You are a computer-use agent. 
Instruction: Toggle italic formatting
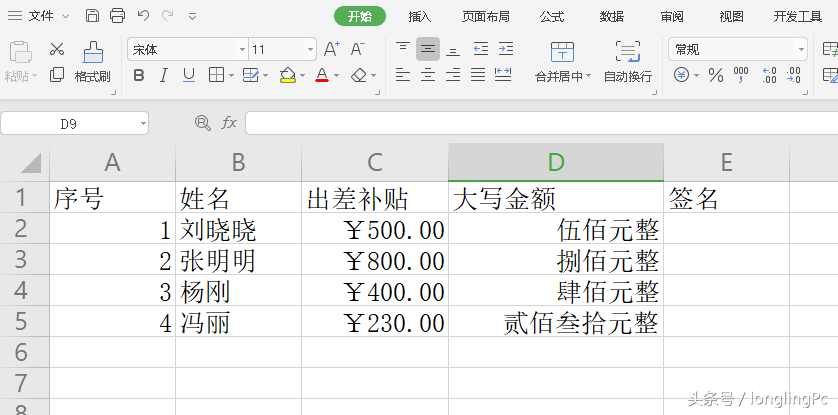pyautogui.click(x=164, y=75)
